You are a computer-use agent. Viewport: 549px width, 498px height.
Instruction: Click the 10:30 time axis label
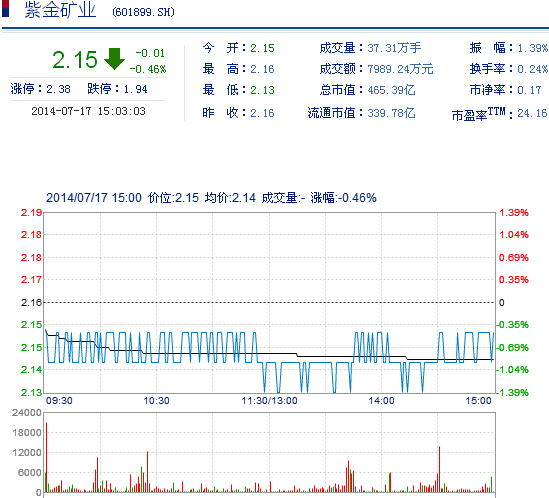(x=156, y=401)
